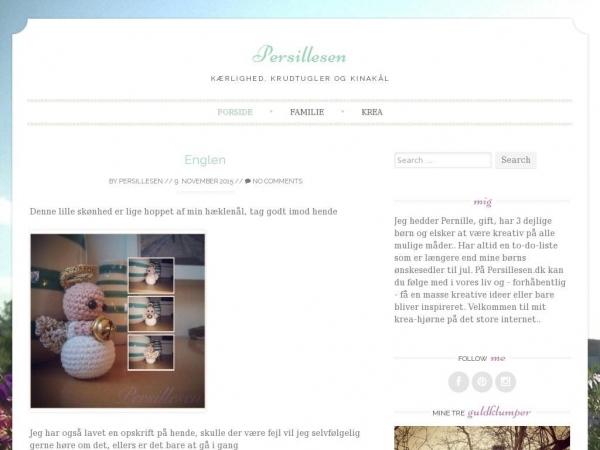Click the comment bubble icon beside No Comments
Screen dimensions: 600x450
pos(248,181)
